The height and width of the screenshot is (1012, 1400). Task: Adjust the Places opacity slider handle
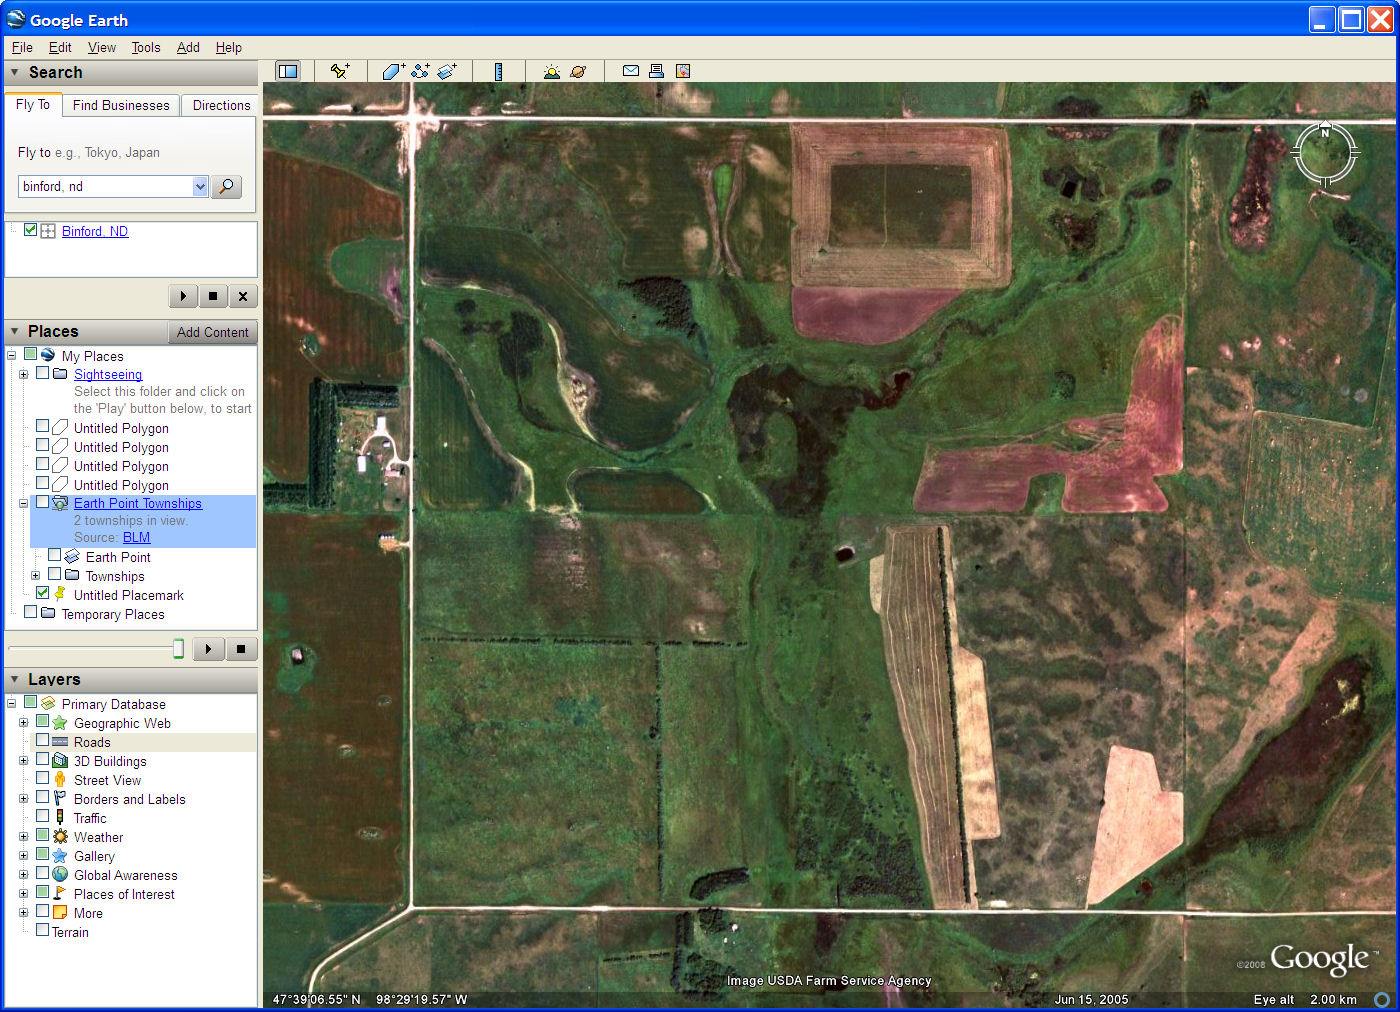(x=179, y=649)
